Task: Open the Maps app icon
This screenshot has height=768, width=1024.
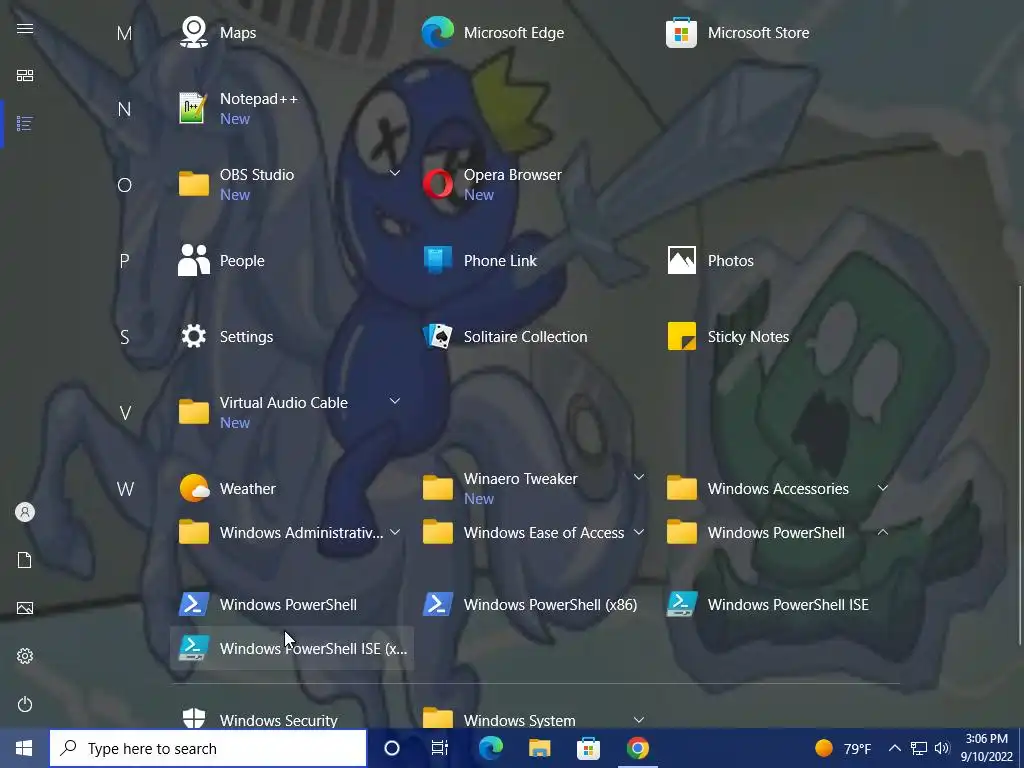Action: point(193,33)
